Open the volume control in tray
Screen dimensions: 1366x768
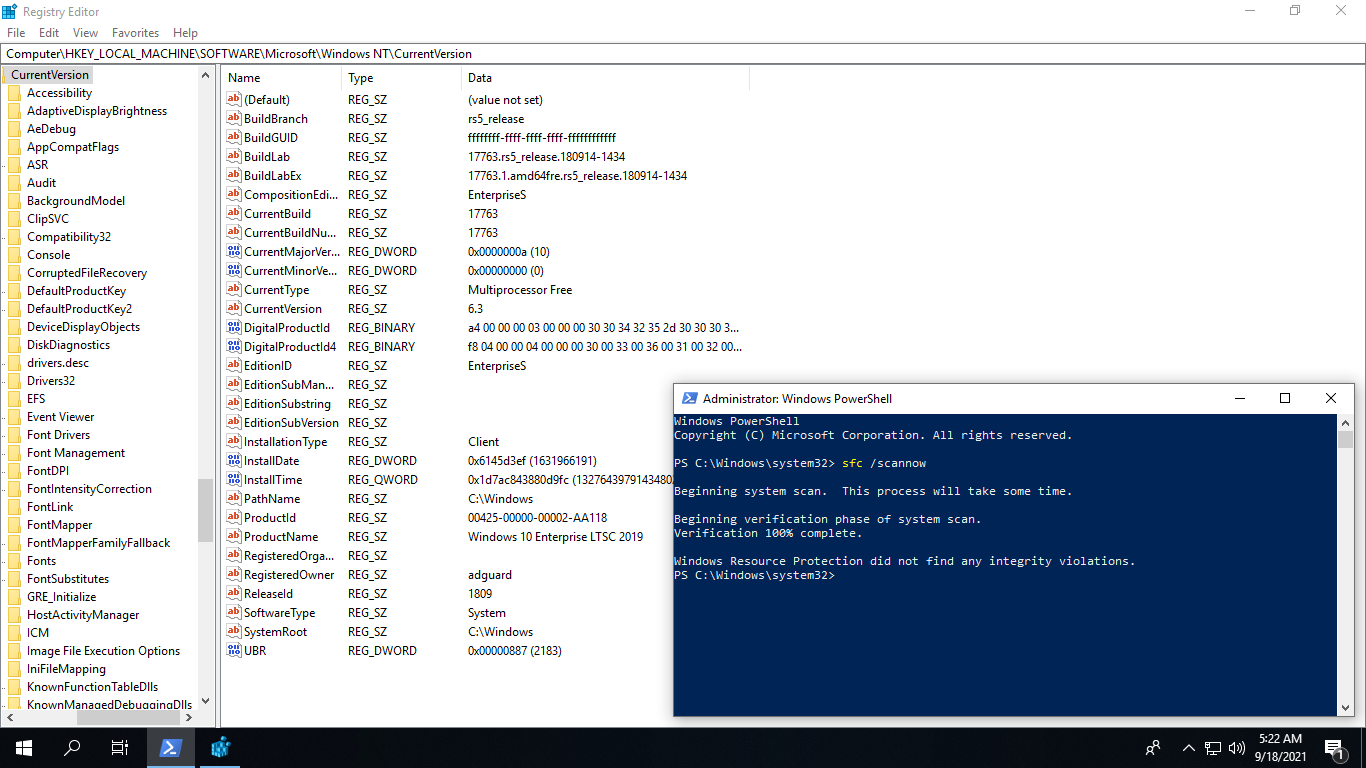point(1237,747)
